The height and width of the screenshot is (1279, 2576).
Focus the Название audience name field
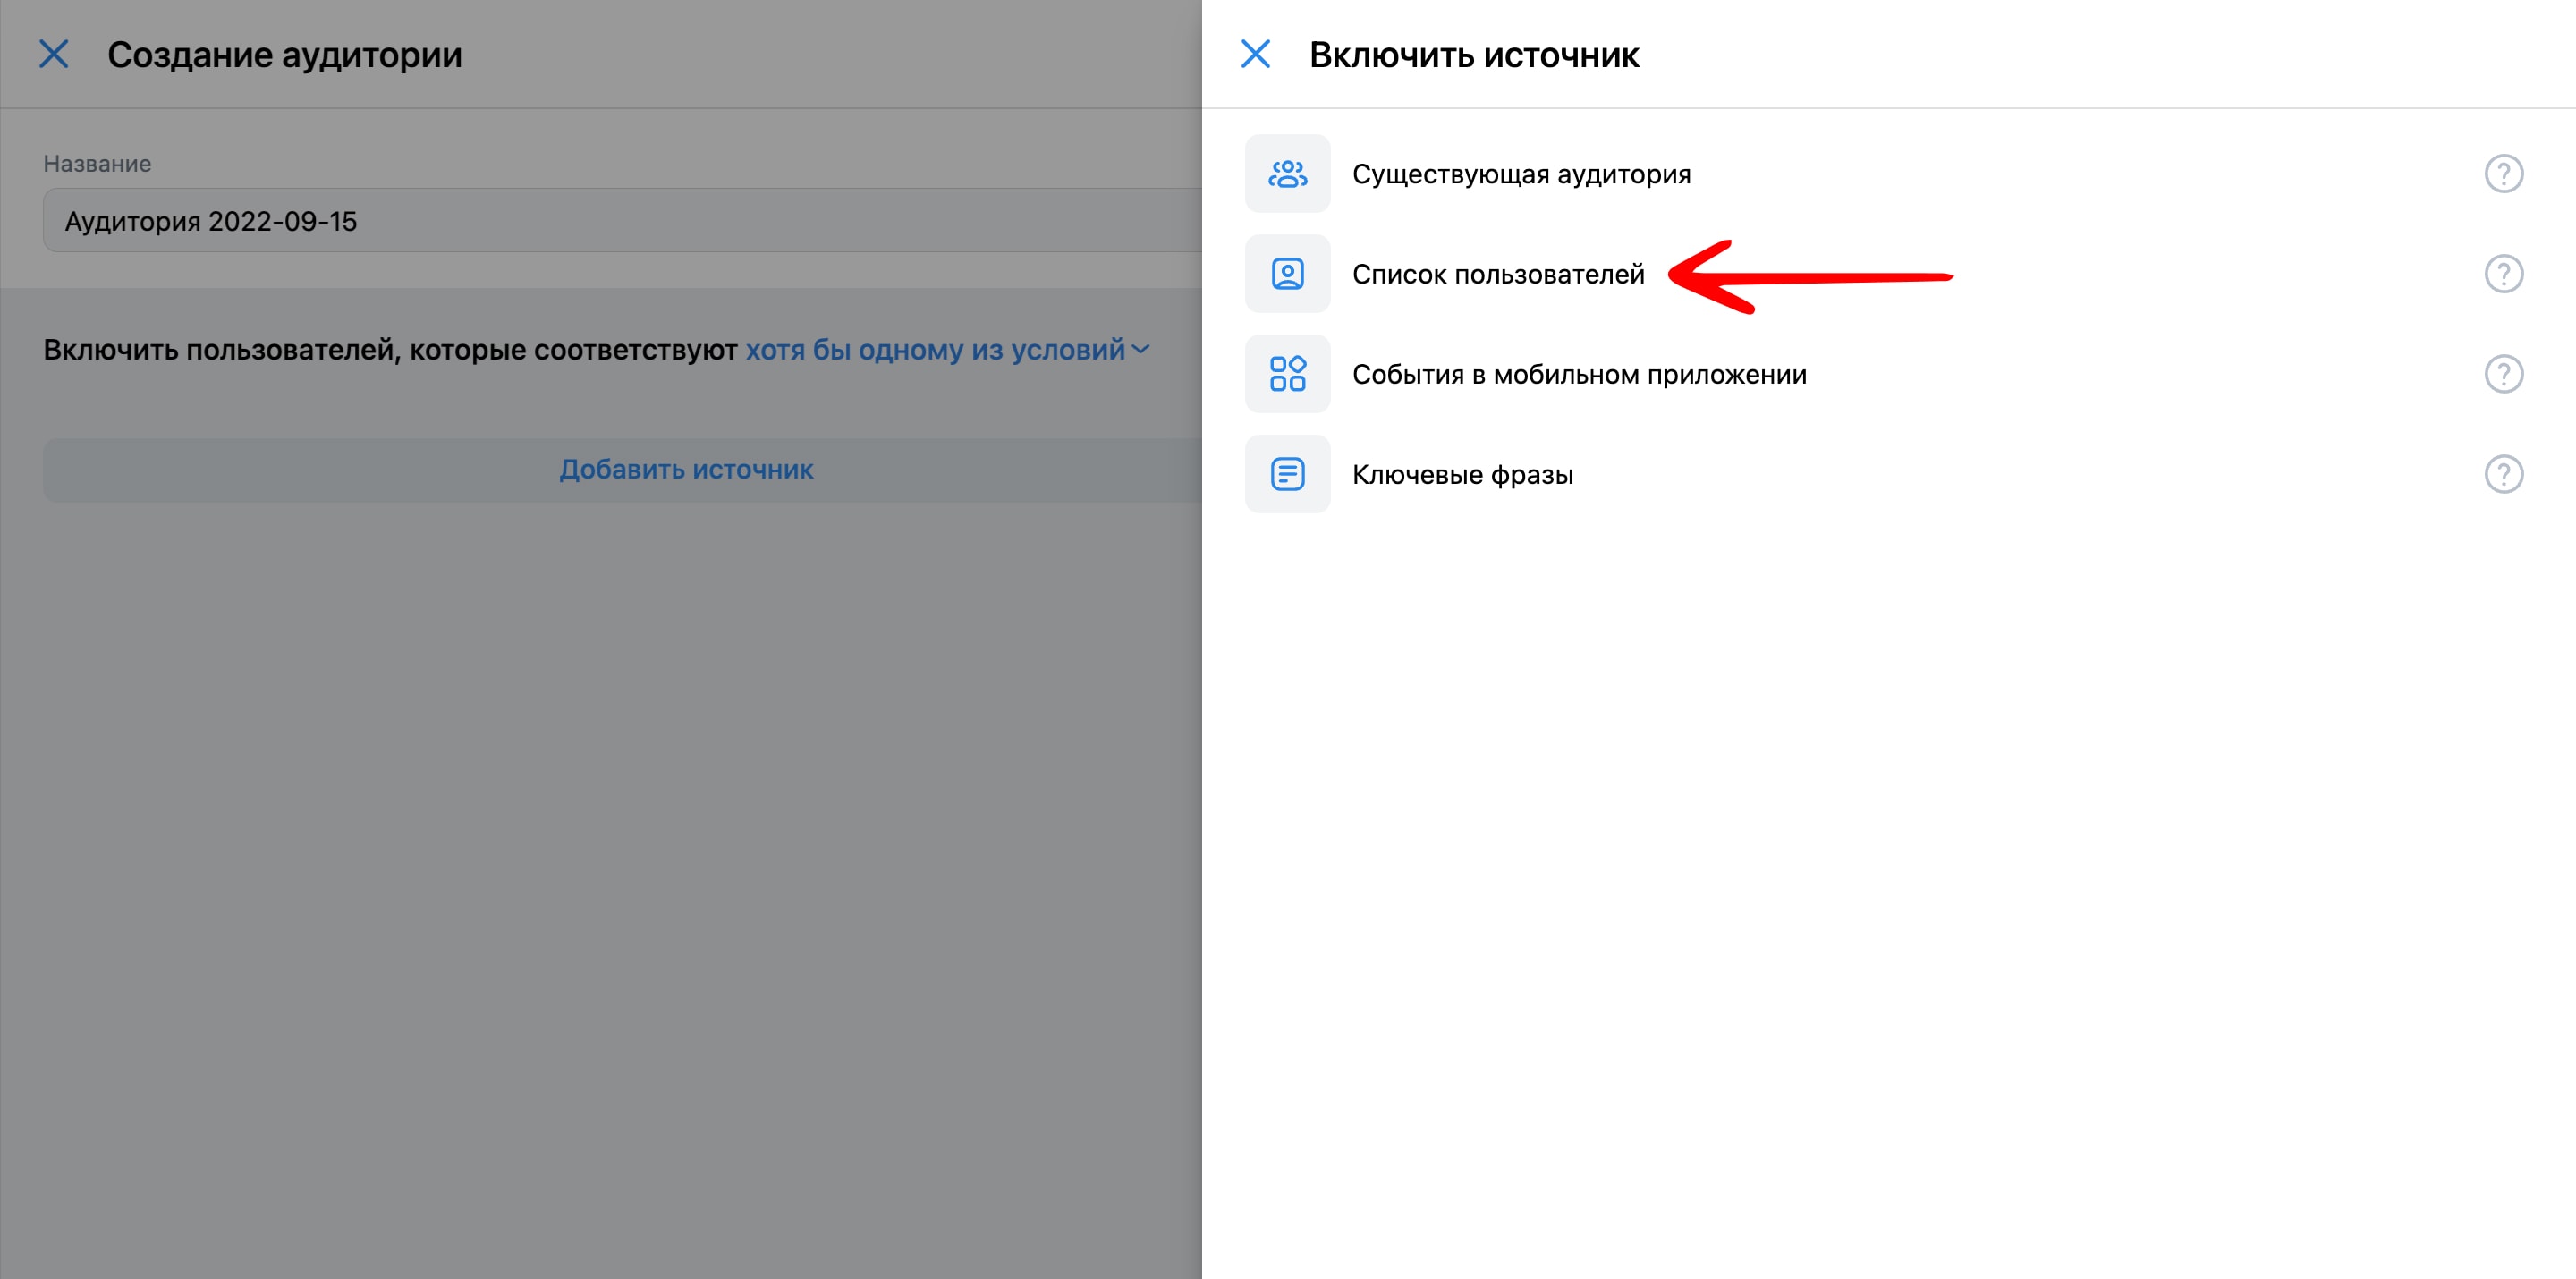[x=622, y=220]
